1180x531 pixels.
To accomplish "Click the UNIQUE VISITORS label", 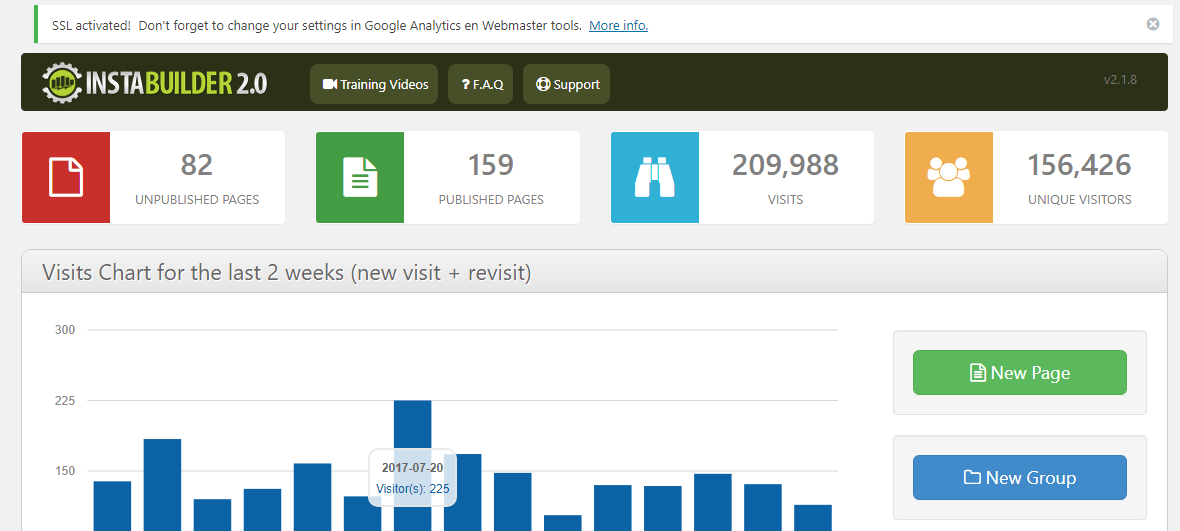I will (x=1080, y=200).
